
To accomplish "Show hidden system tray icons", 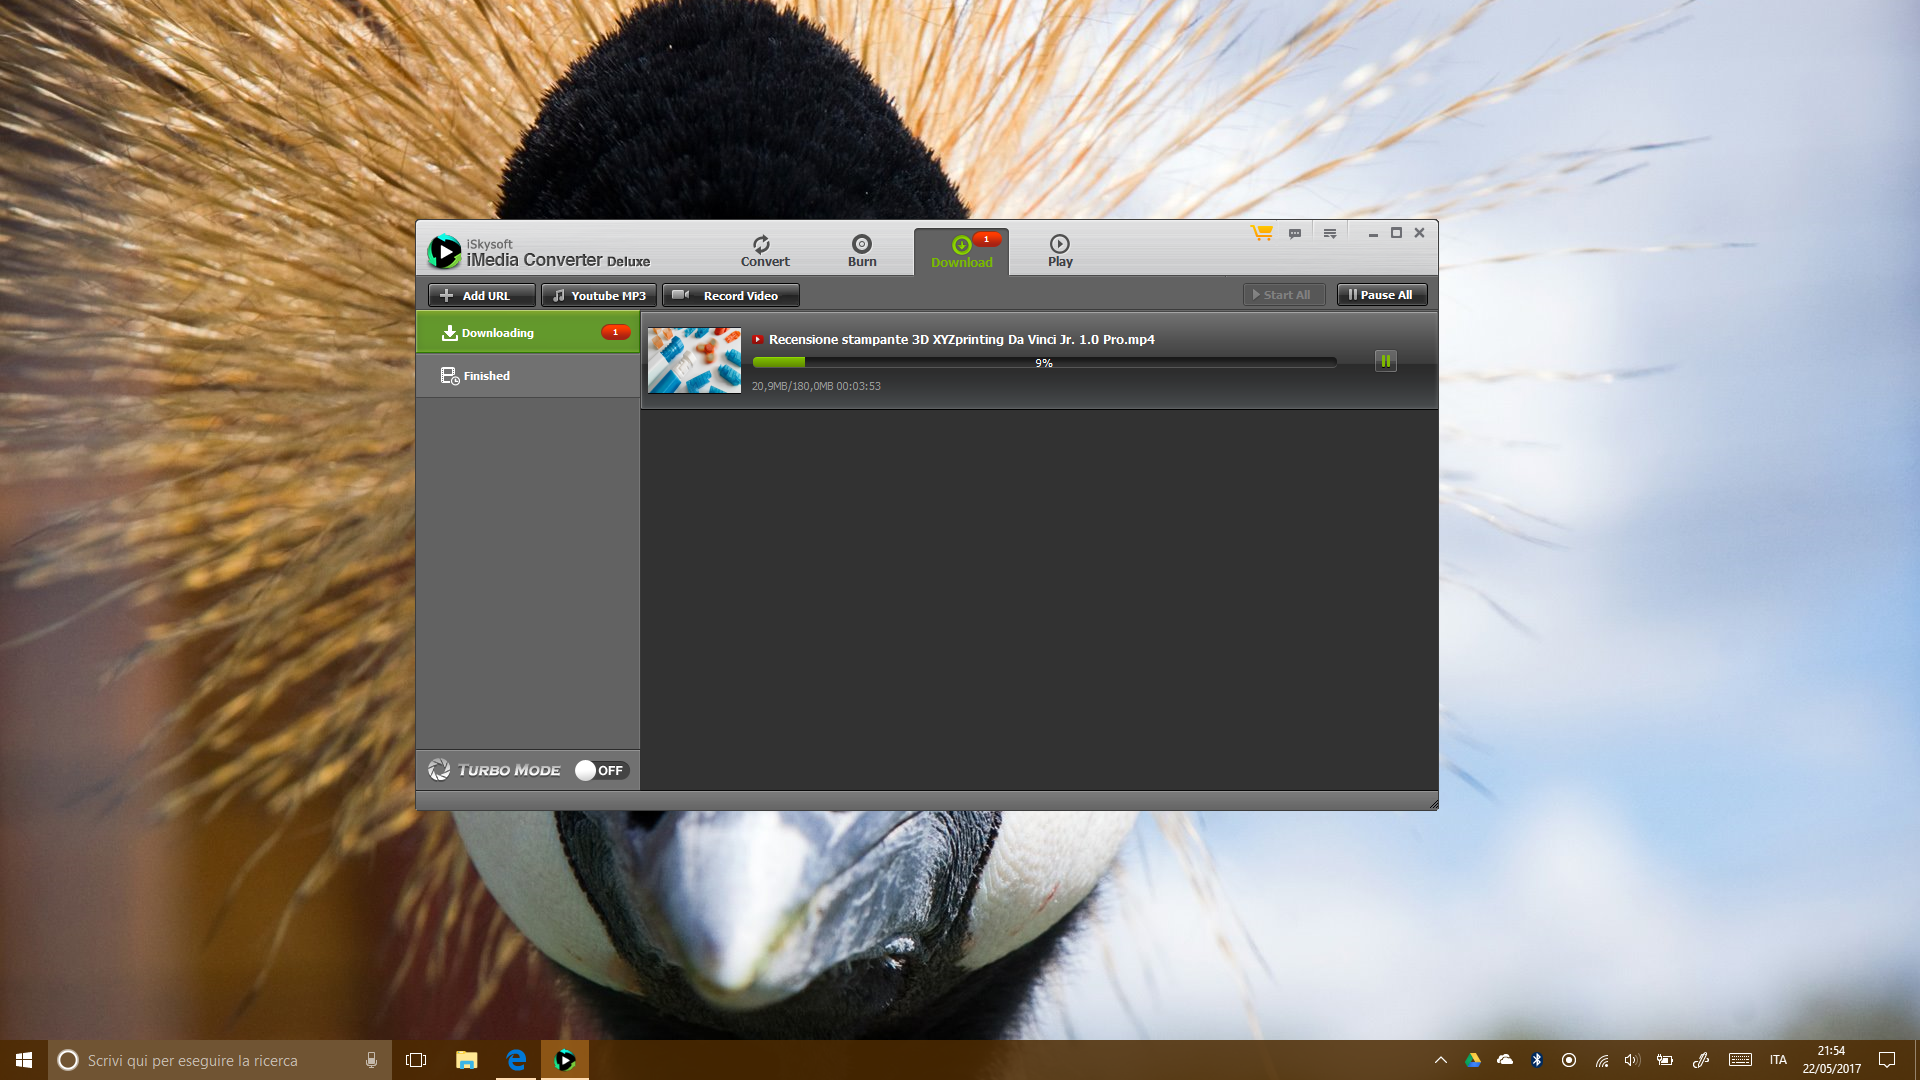I will (1441, 1060).
